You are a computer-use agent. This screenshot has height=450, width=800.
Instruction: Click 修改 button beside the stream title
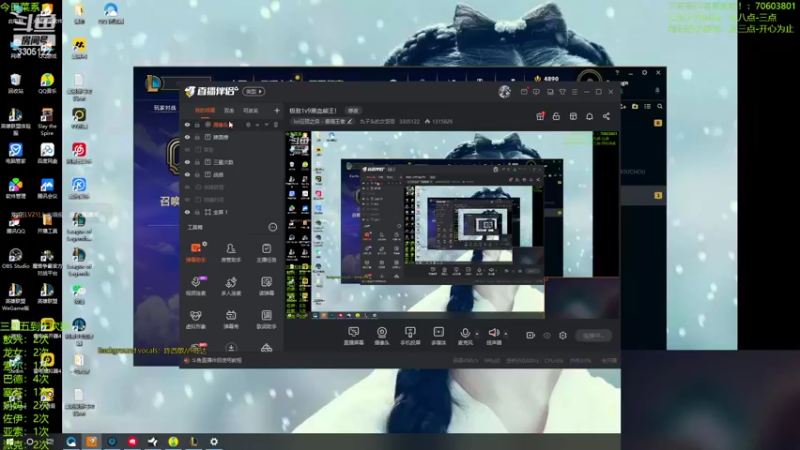(353, 111)
